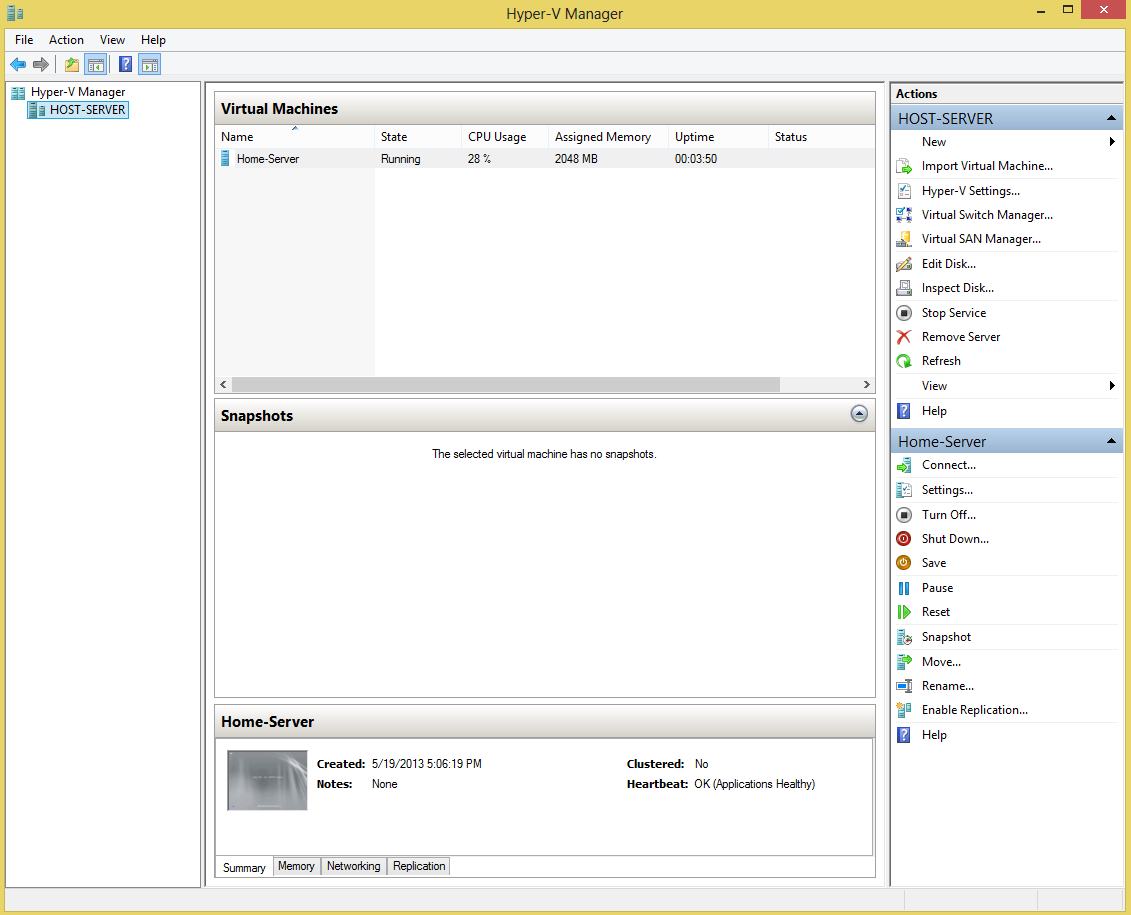Open the Help menu in the menu bar
Image resolution: width=1131 pixels, height=915 pixels.
pyautogui.click(x=154, y=40)
